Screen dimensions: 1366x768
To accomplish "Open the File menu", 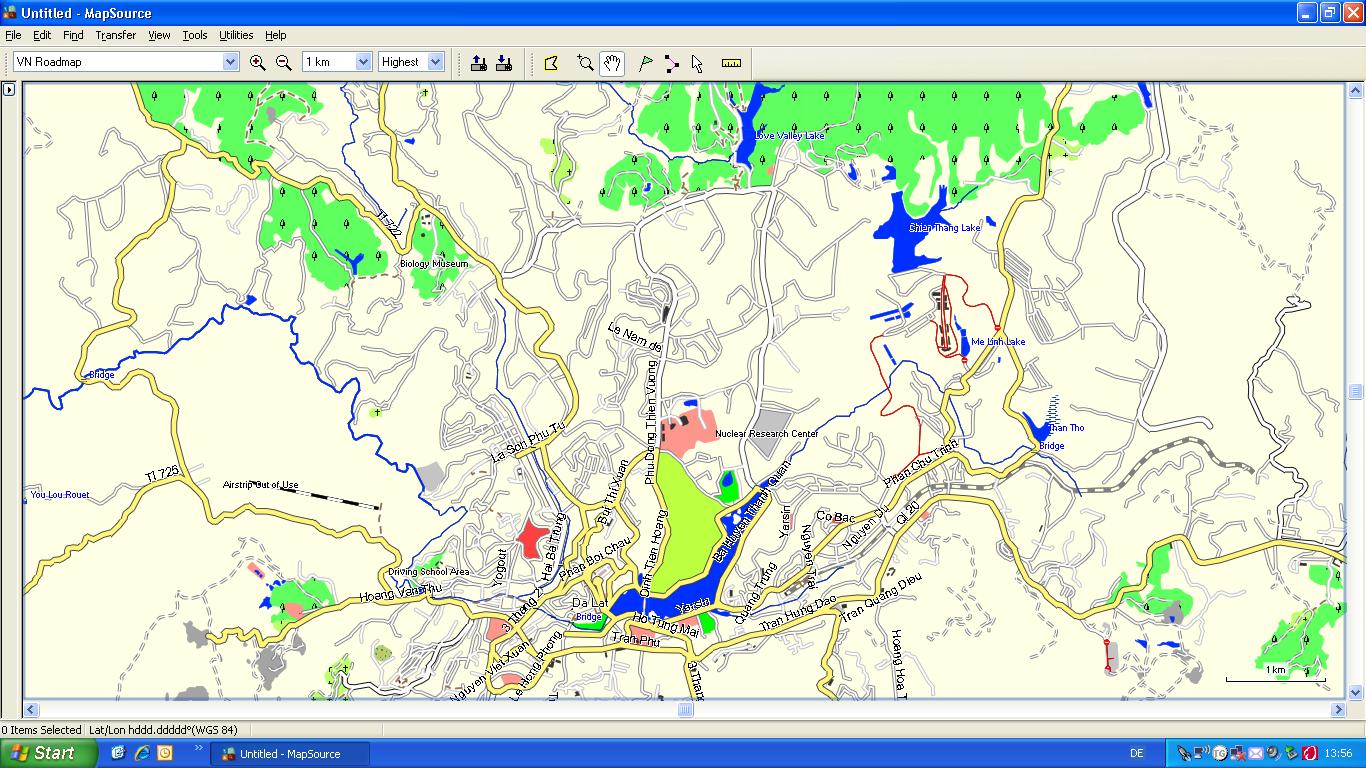I will (x=13, y=35).
